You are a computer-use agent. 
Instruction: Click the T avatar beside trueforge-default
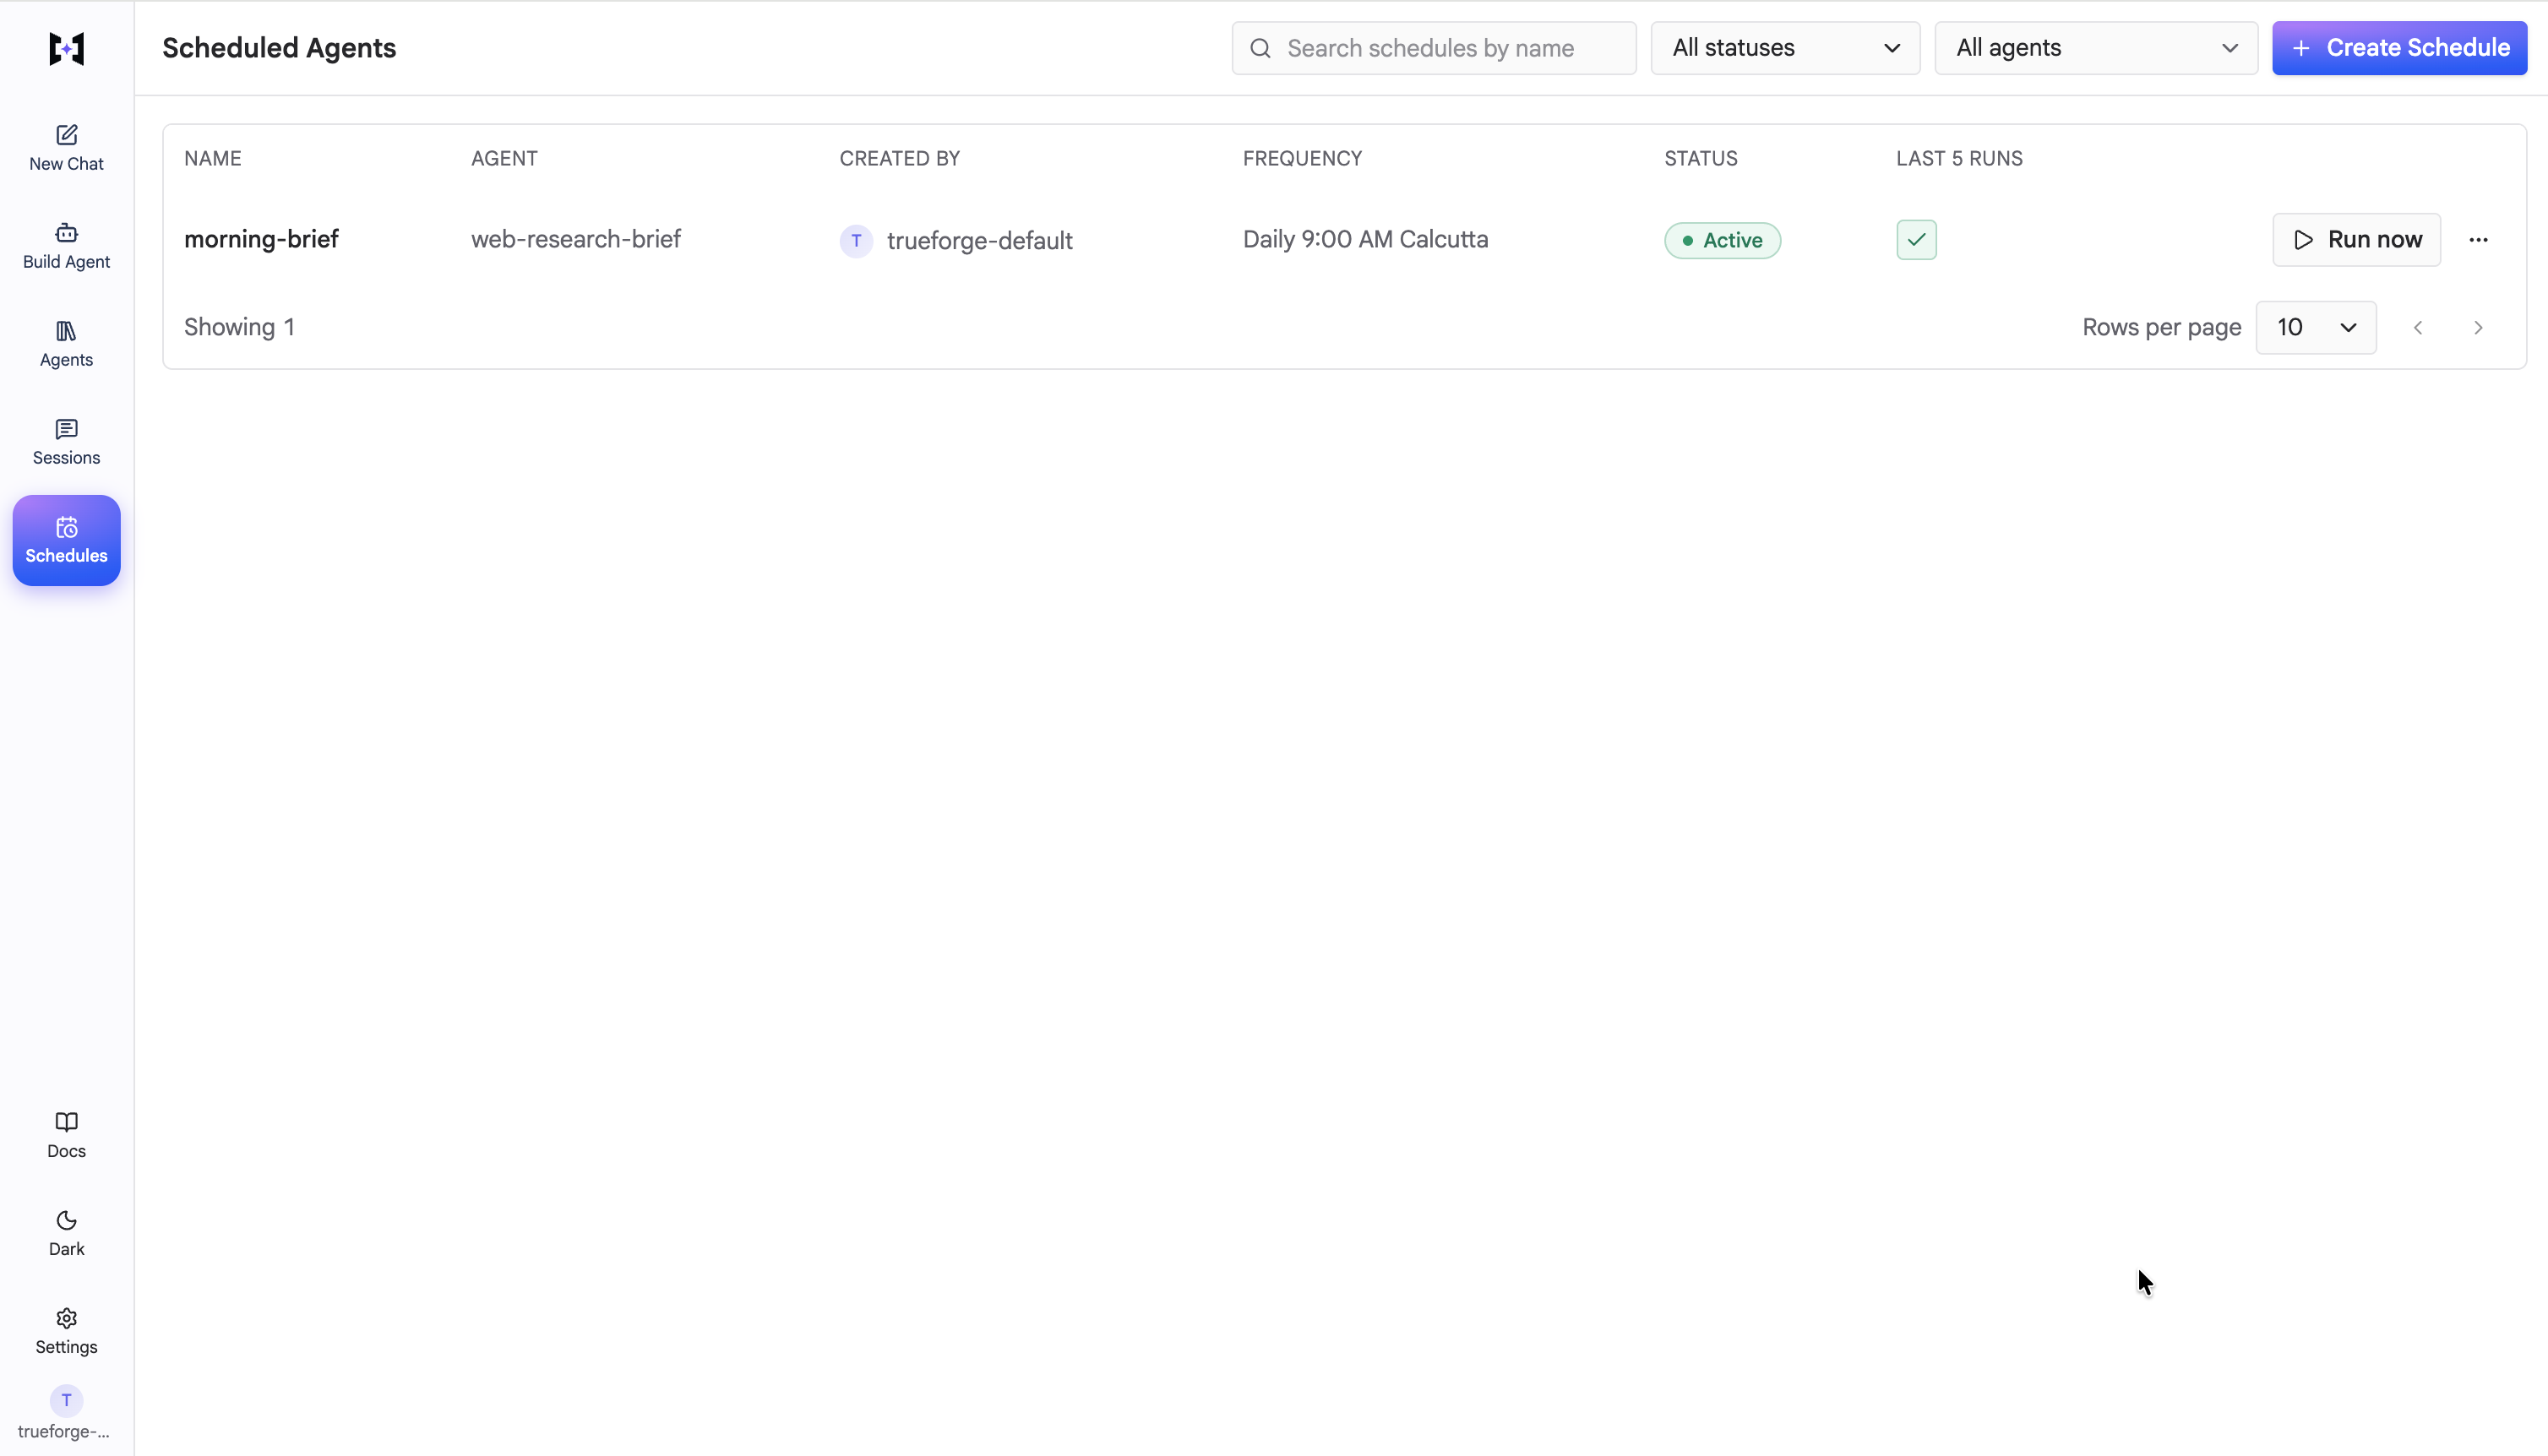856,240
